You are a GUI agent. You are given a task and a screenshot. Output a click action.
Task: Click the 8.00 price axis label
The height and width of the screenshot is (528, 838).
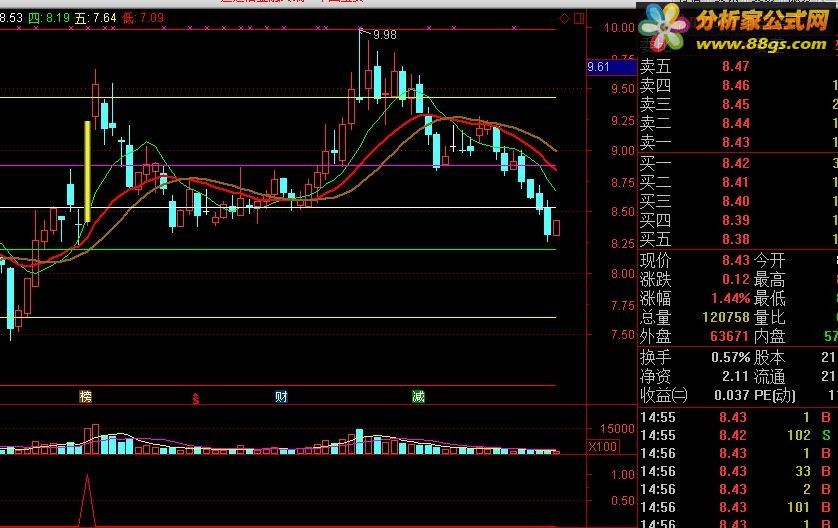click(623, 274)
